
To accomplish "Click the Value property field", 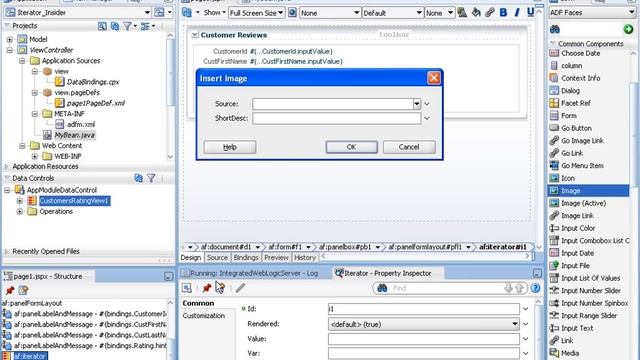I will (424, 339).
